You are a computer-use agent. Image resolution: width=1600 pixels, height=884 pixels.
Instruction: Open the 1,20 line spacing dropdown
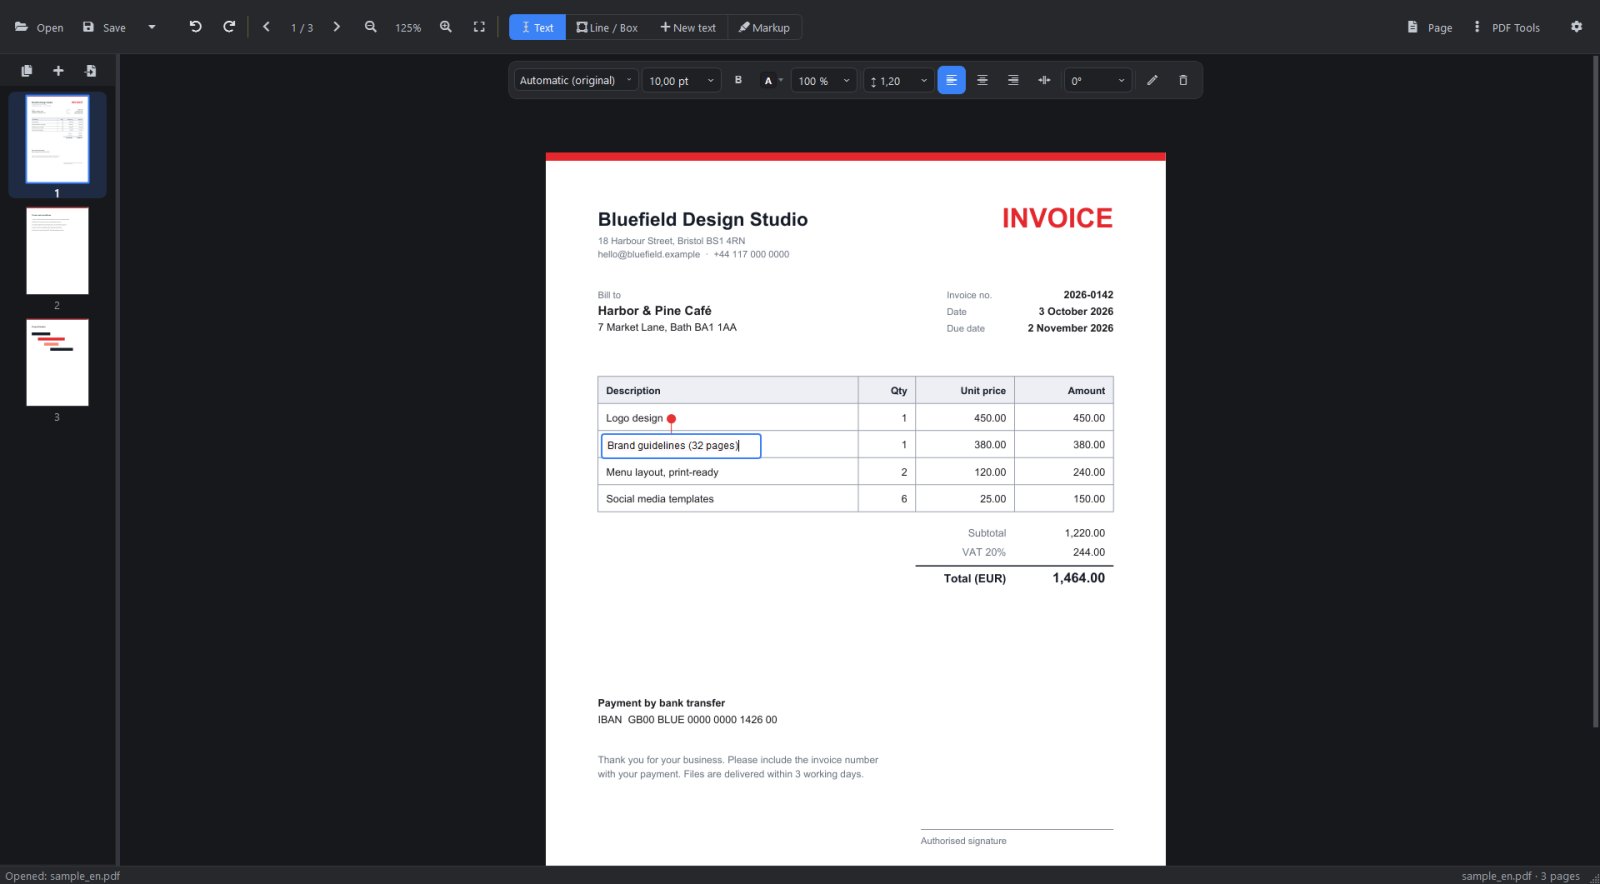tap(898, 80)
